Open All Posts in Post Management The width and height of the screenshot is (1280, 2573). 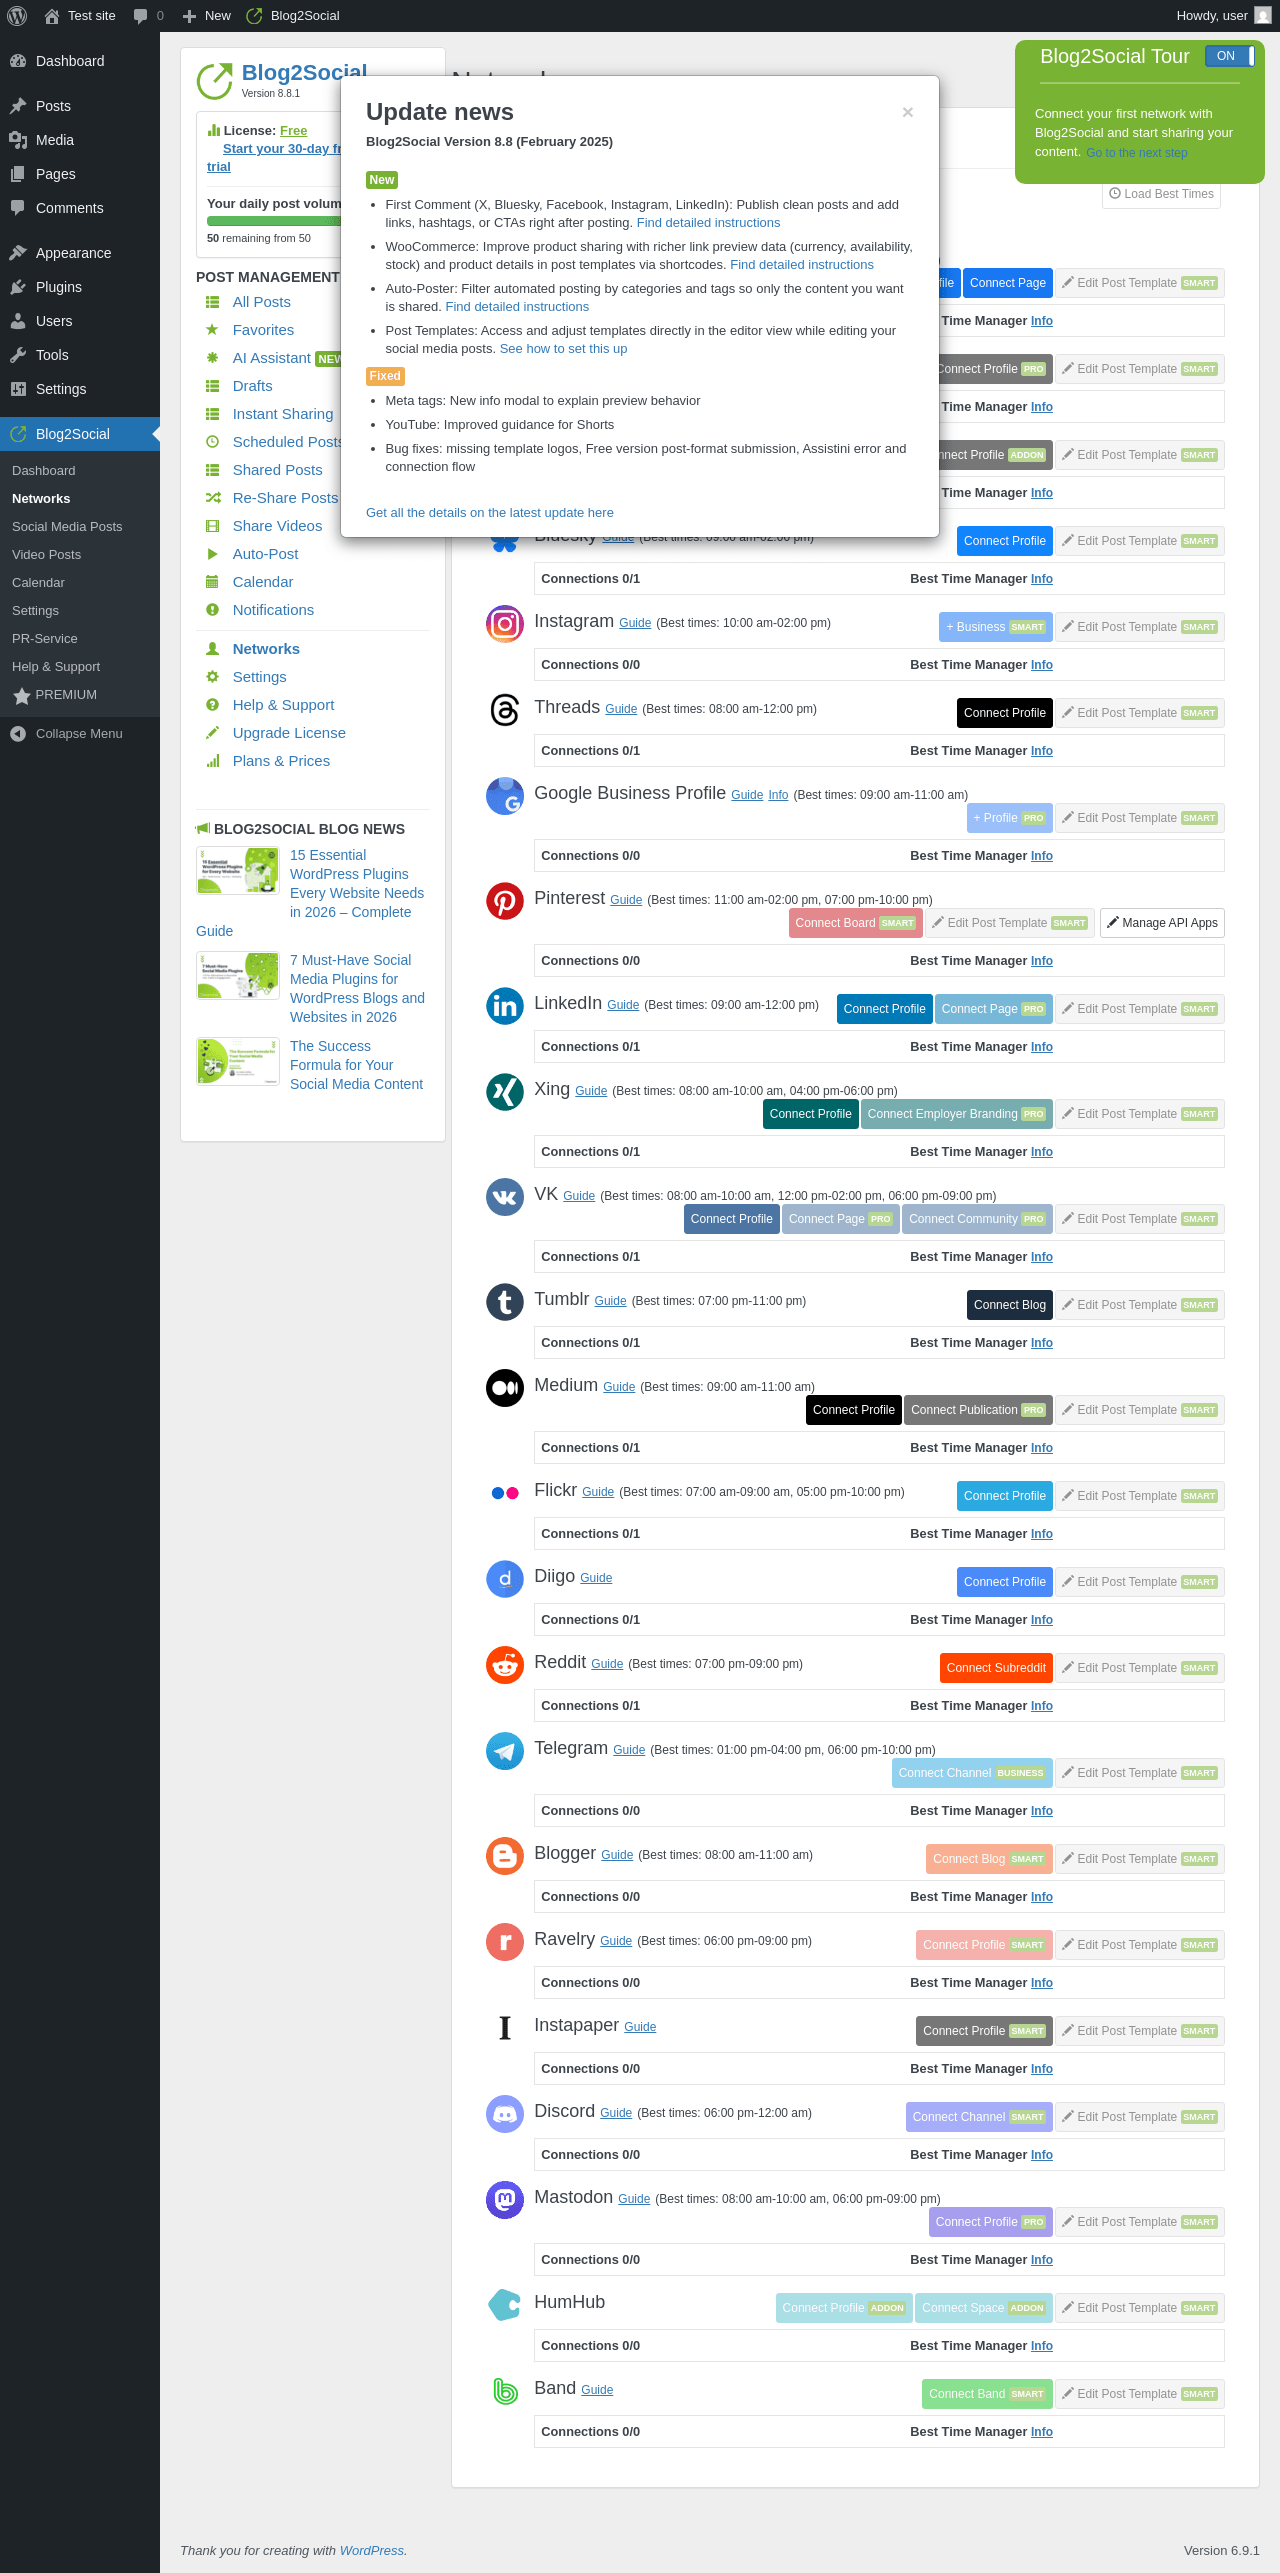click(x=262, y=302)
